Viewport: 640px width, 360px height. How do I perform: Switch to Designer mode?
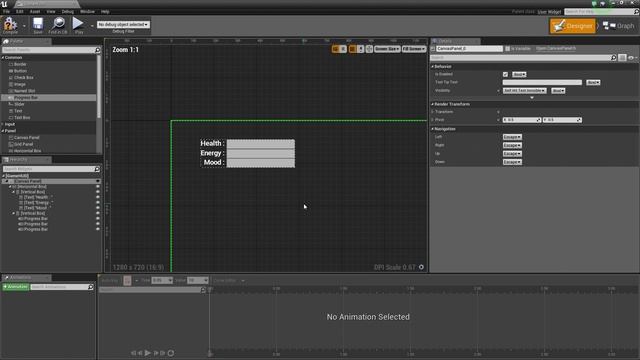(573, 26)
